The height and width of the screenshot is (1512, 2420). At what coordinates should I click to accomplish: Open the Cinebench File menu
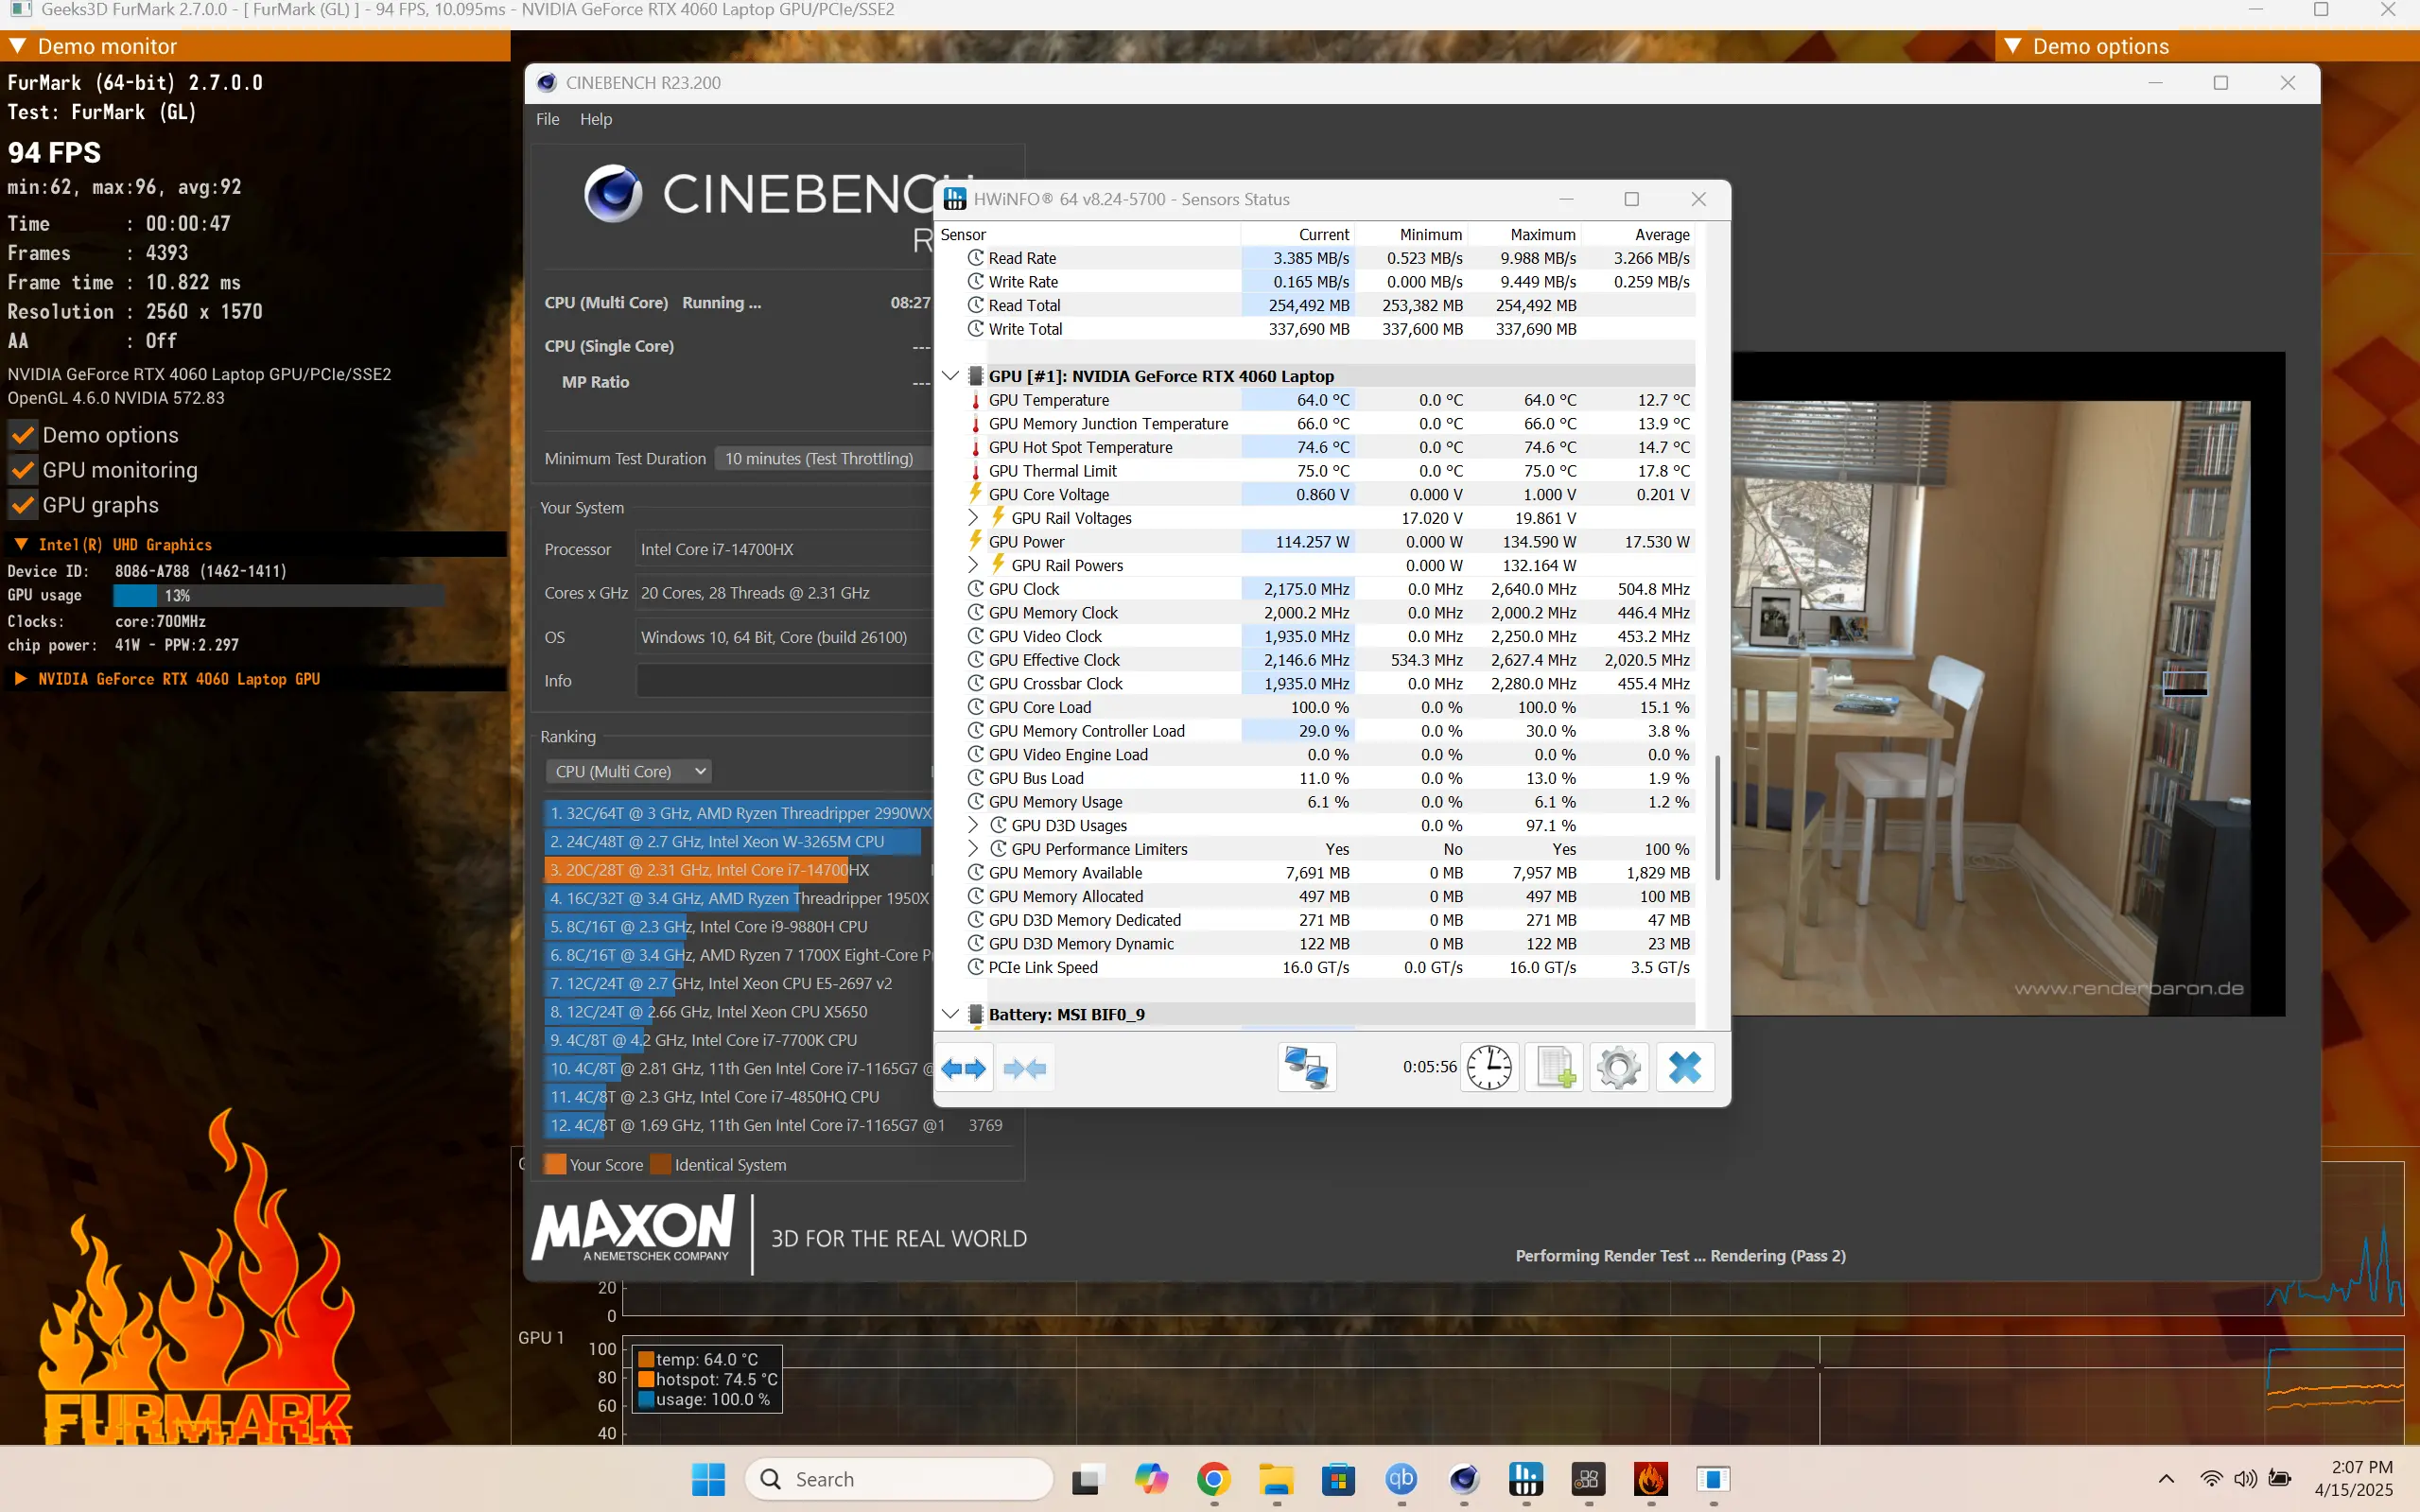coord(547,119)
